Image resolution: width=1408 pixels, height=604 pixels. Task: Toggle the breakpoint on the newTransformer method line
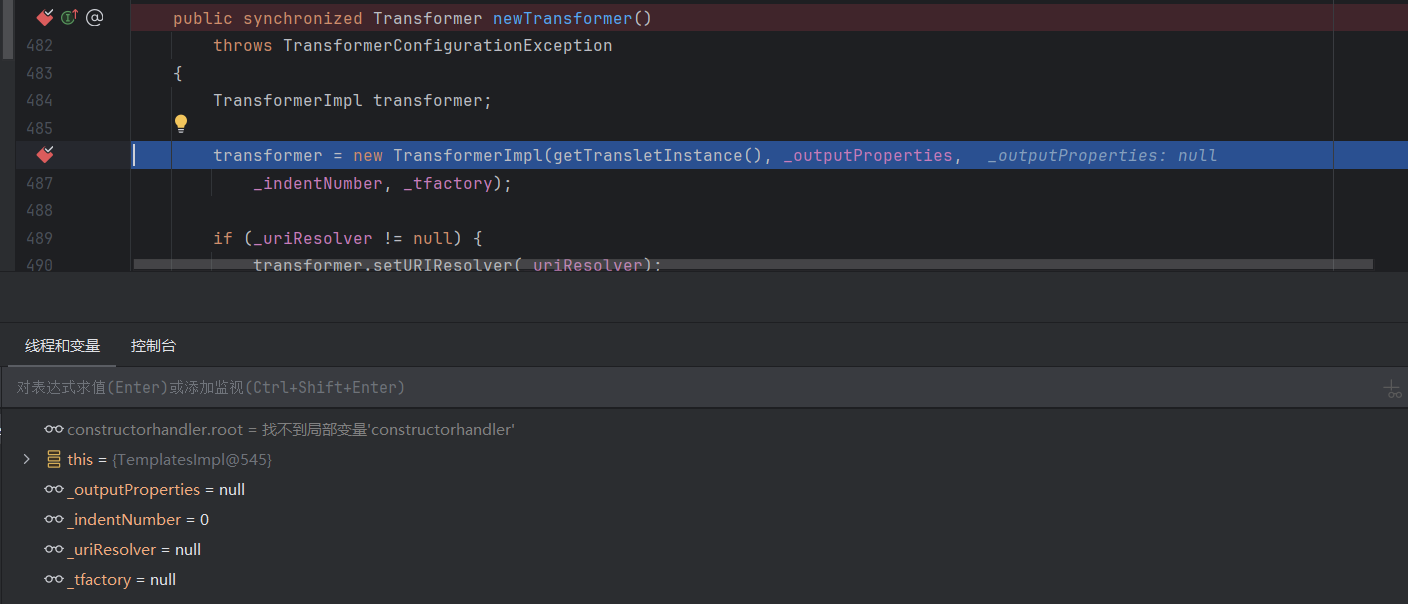pyautogui.click(x=45, y=17)
